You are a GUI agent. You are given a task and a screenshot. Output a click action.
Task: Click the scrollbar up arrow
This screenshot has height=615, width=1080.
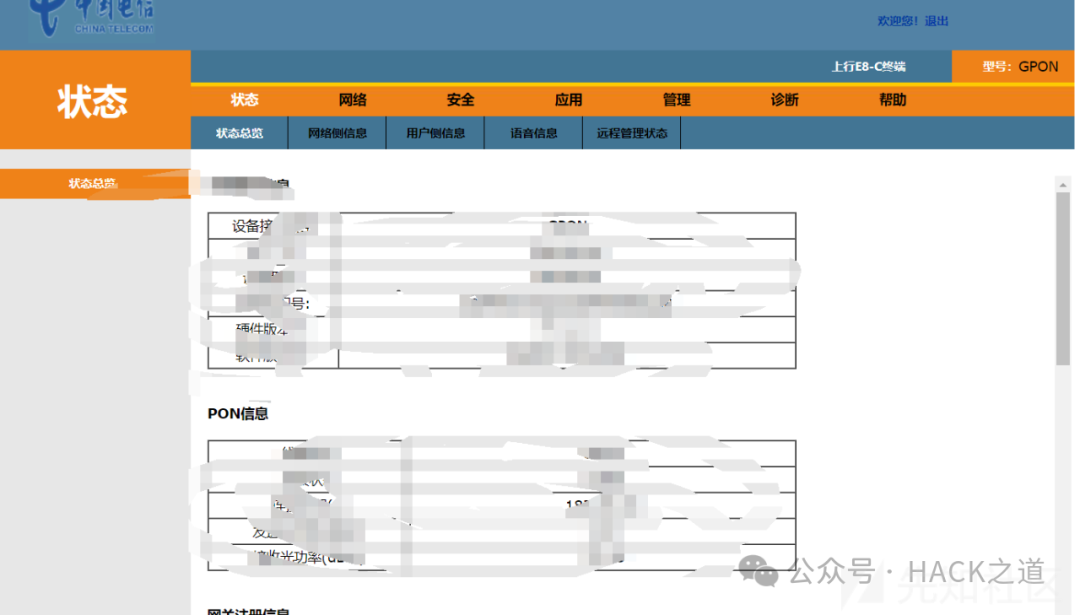(x=1063, y=183)
